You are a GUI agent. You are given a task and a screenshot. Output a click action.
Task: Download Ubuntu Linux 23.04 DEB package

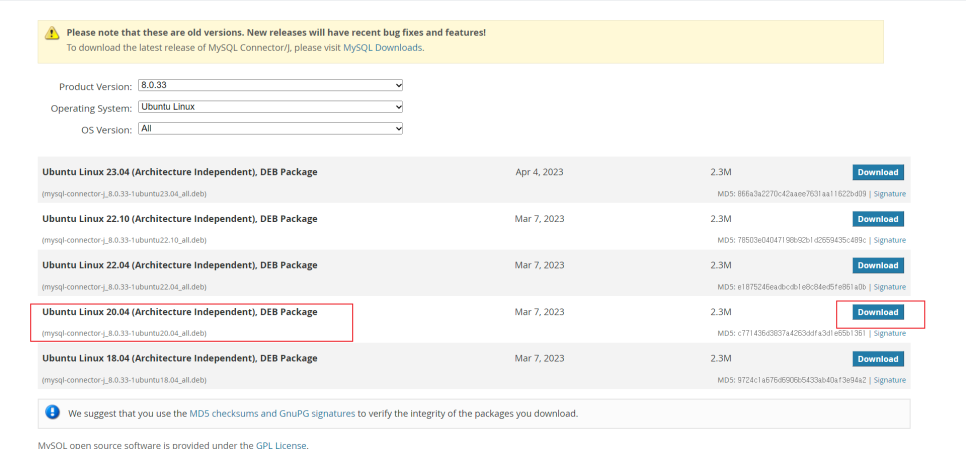pos(878,172)
